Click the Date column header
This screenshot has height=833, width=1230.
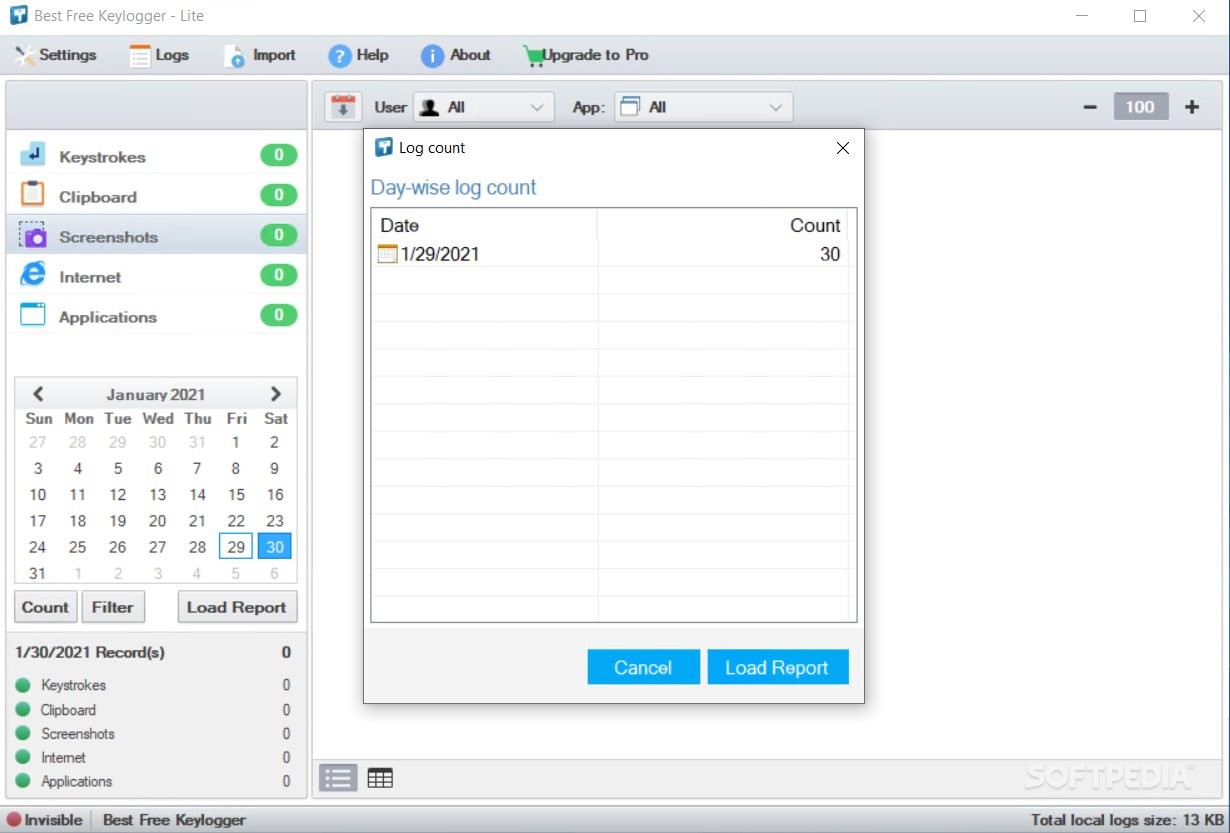click(484, 225)
